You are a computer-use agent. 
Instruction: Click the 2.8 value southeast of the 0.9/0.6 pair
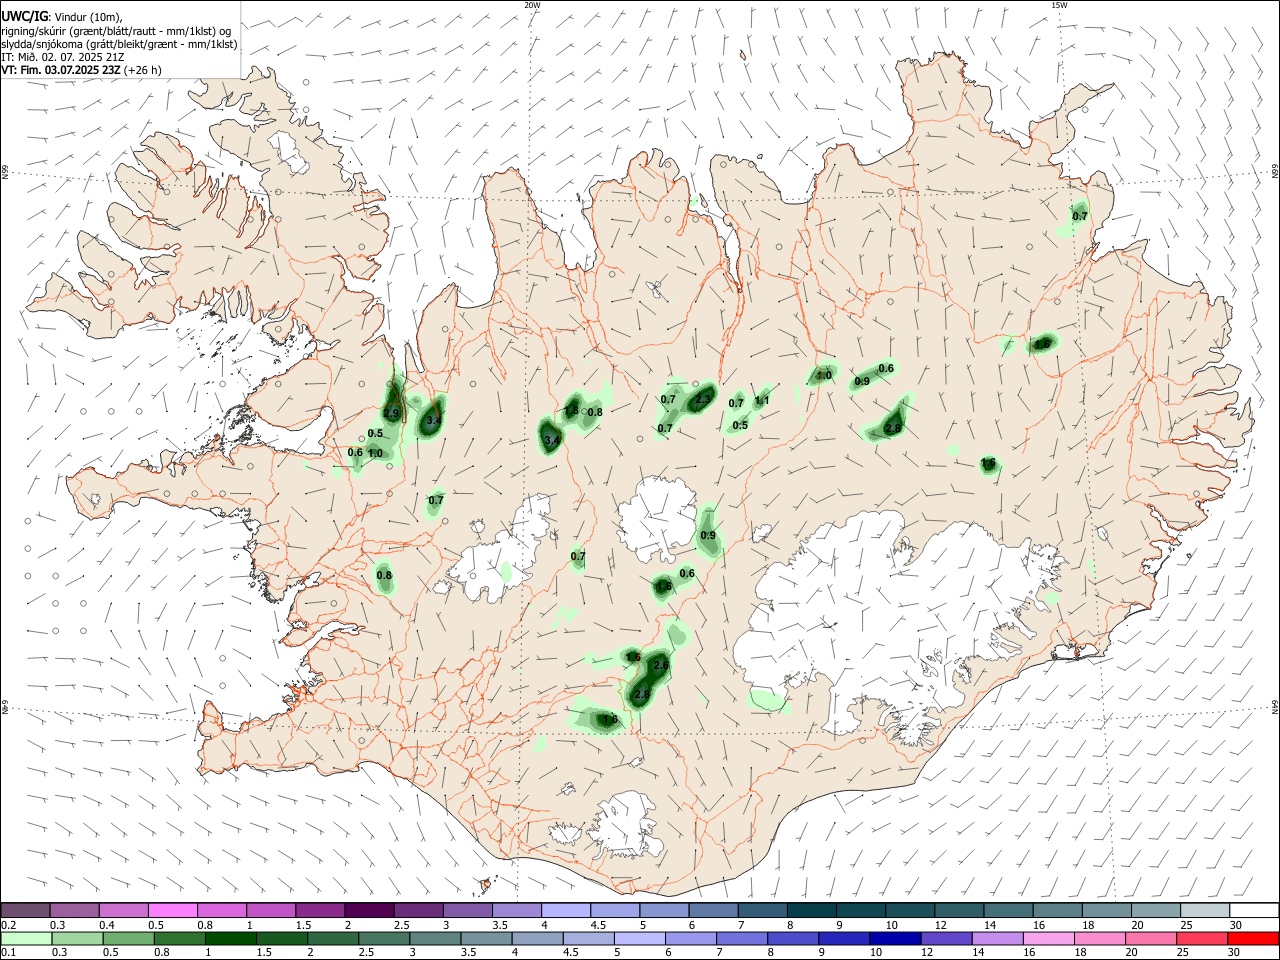pyautogui.click(x=893, y=428)
